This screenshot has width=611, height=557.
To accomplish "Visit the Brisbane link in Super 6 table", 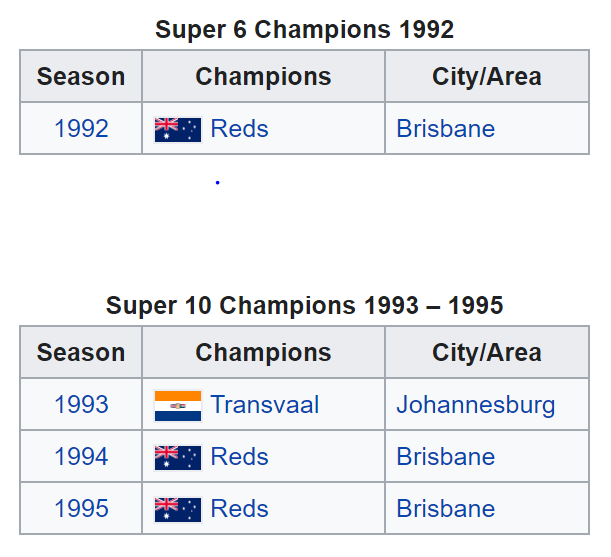I will tap(446, 128).
